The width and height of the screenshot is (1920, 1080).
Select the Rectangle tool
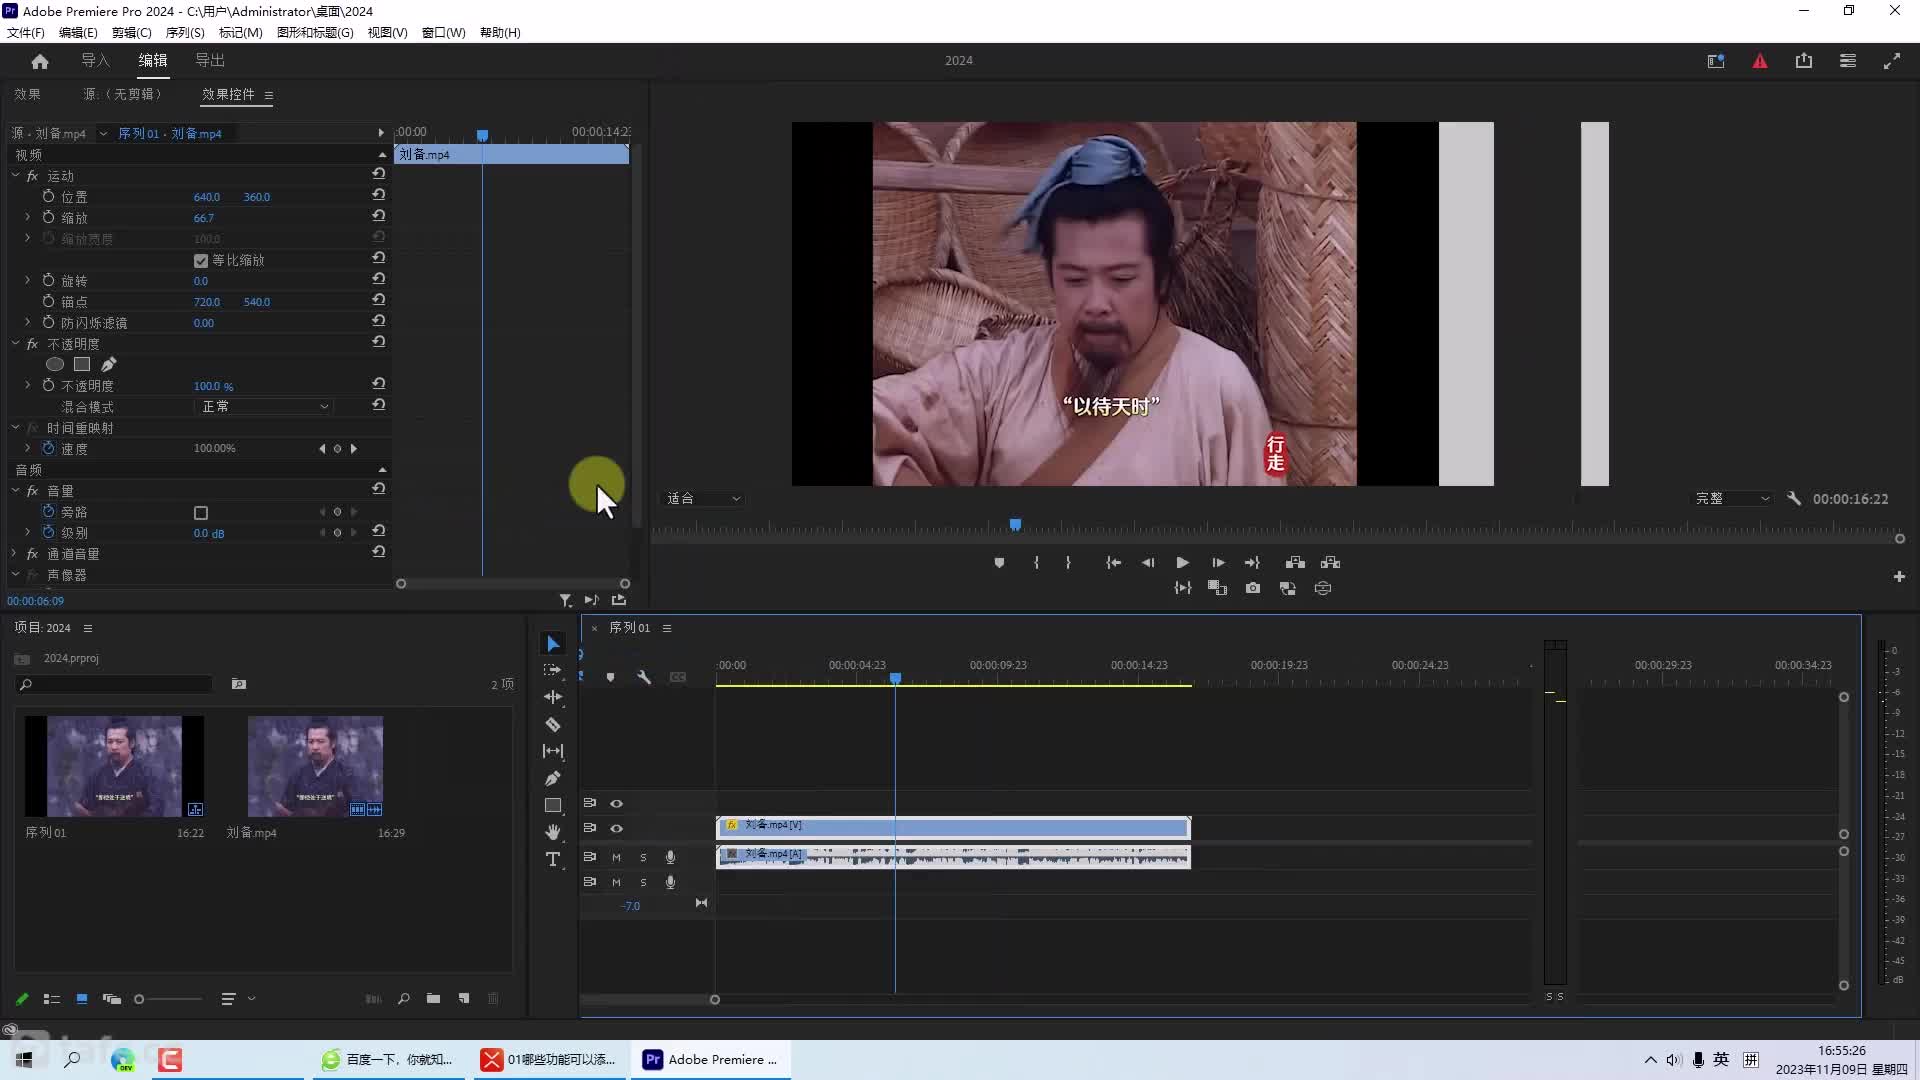click(x=553, y=805)
